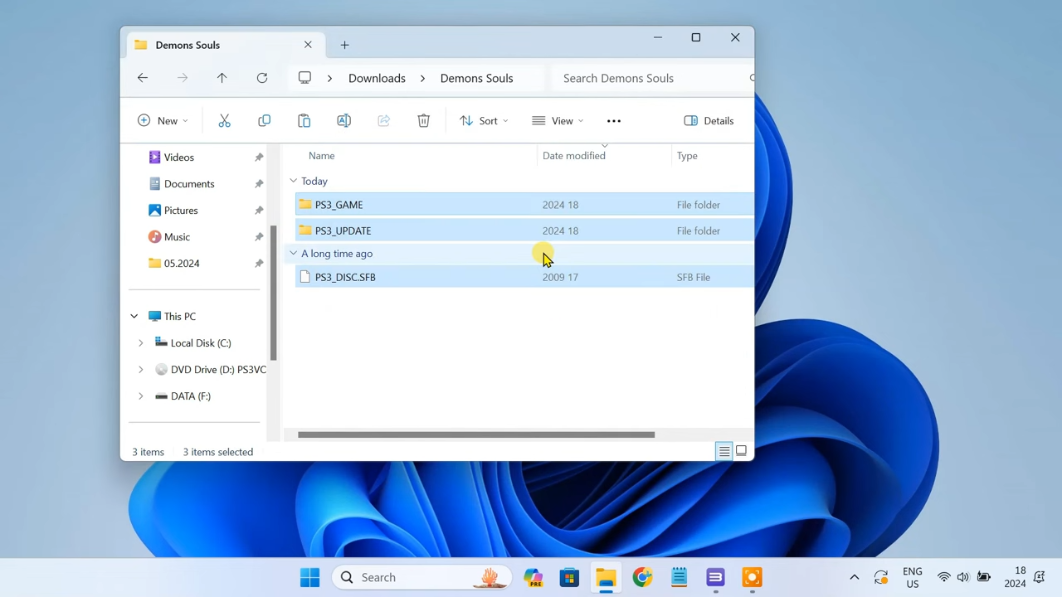Click the PC monitor icon in address bar

tap(305, 78)
